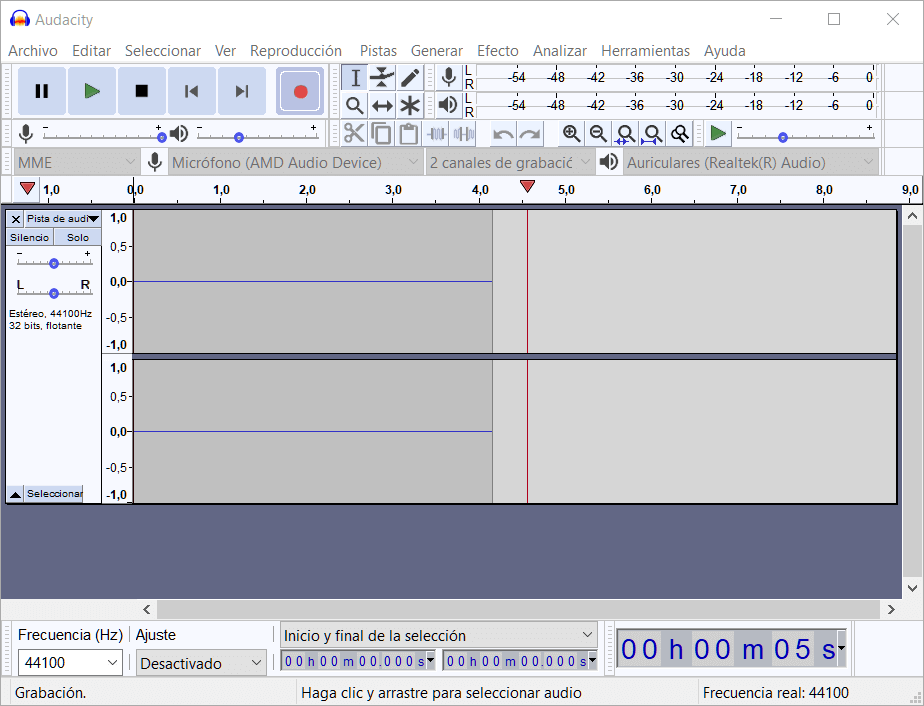Skip to start of the track
This screenshot has height=706, width=924.
click(192, 91)
